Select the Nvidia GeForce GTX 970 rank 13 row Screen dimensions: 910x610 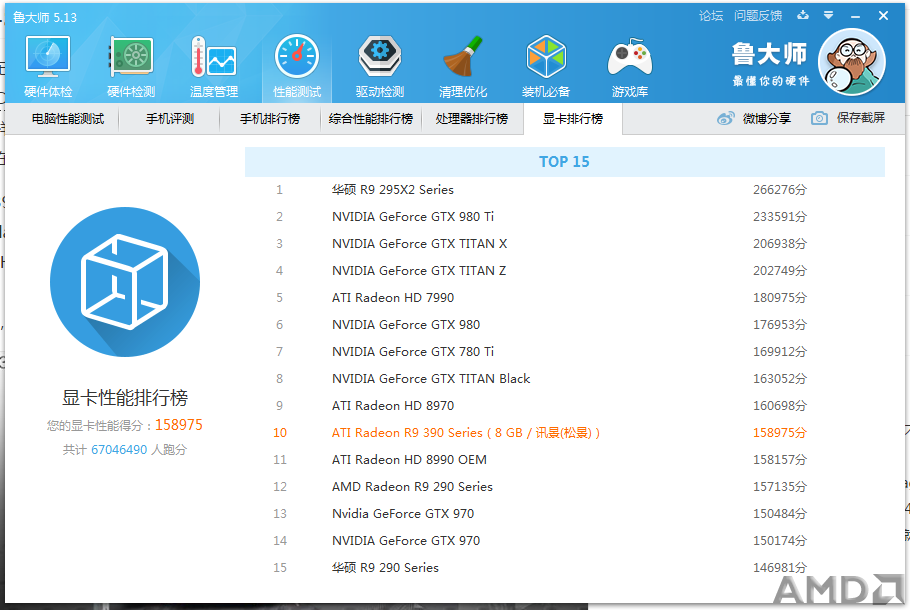565,514
